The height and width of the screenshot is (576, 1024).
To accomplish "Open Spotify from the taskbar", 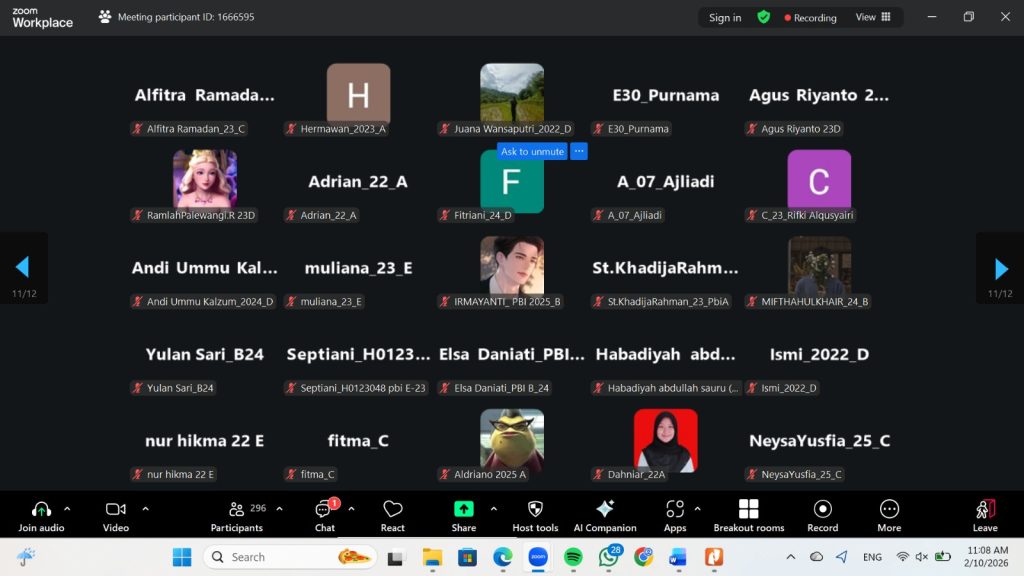I will 573,556.
